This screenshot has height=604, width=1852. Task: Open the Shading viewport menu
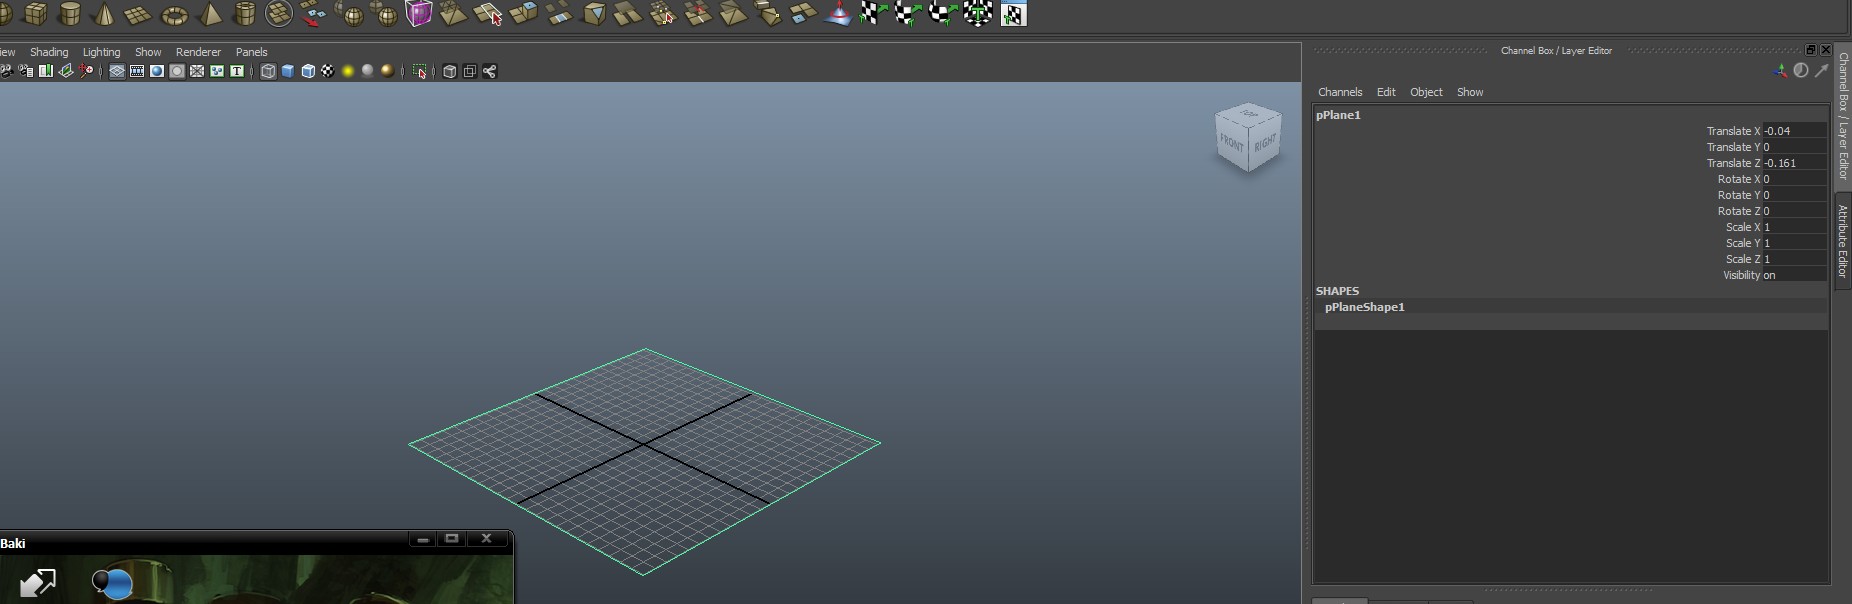(x=49, y=52)
